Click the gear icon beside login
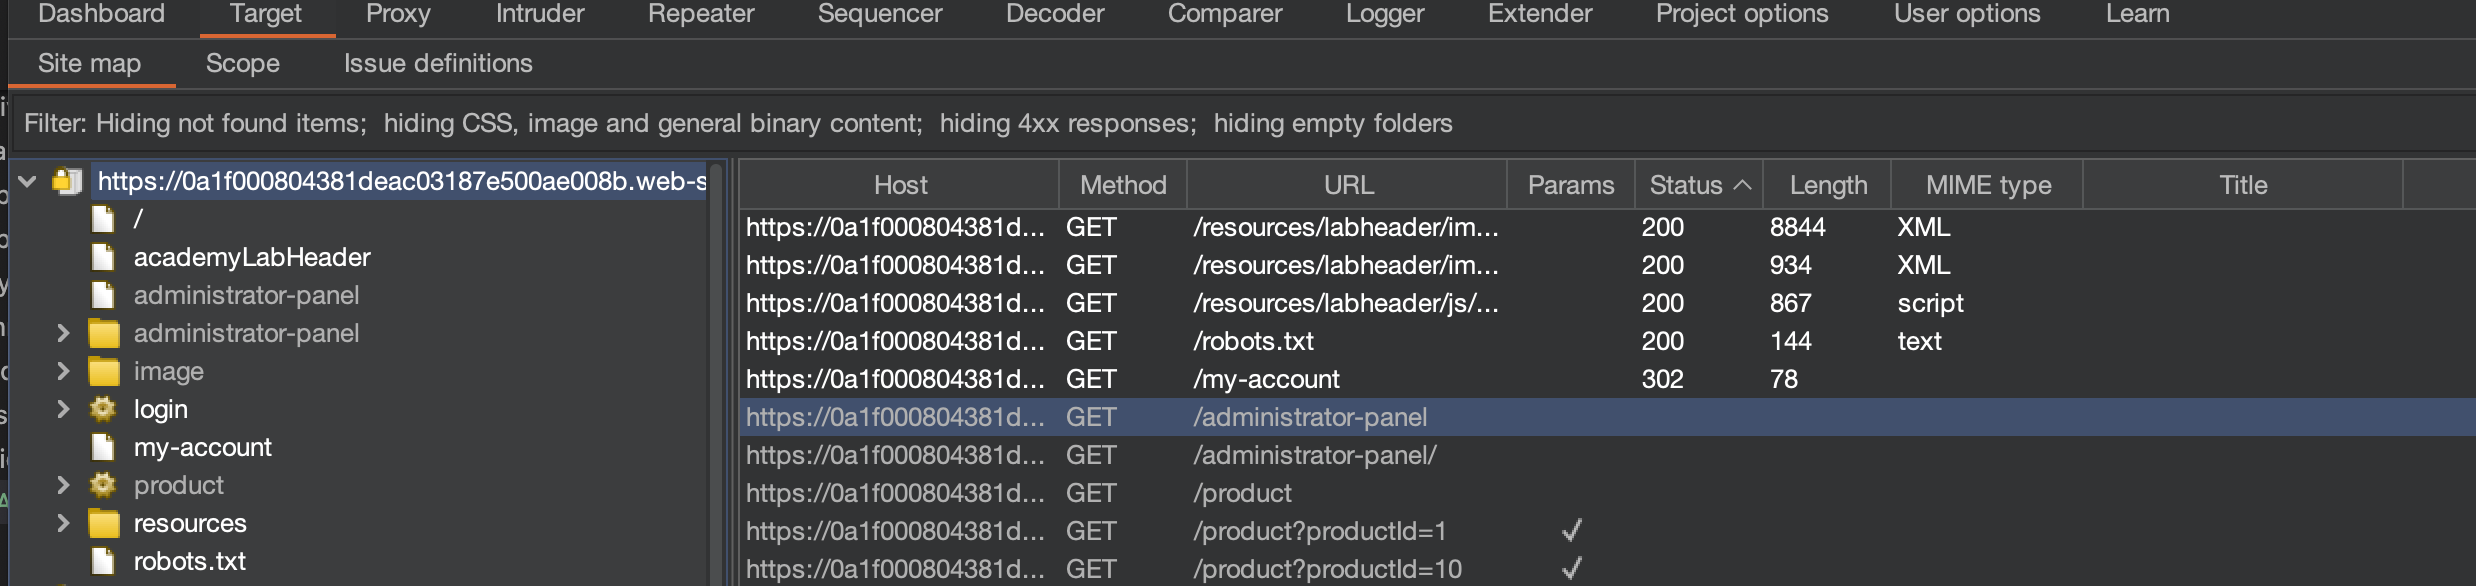The height and width of the screenshot is (586, 2476). (102, 409)
